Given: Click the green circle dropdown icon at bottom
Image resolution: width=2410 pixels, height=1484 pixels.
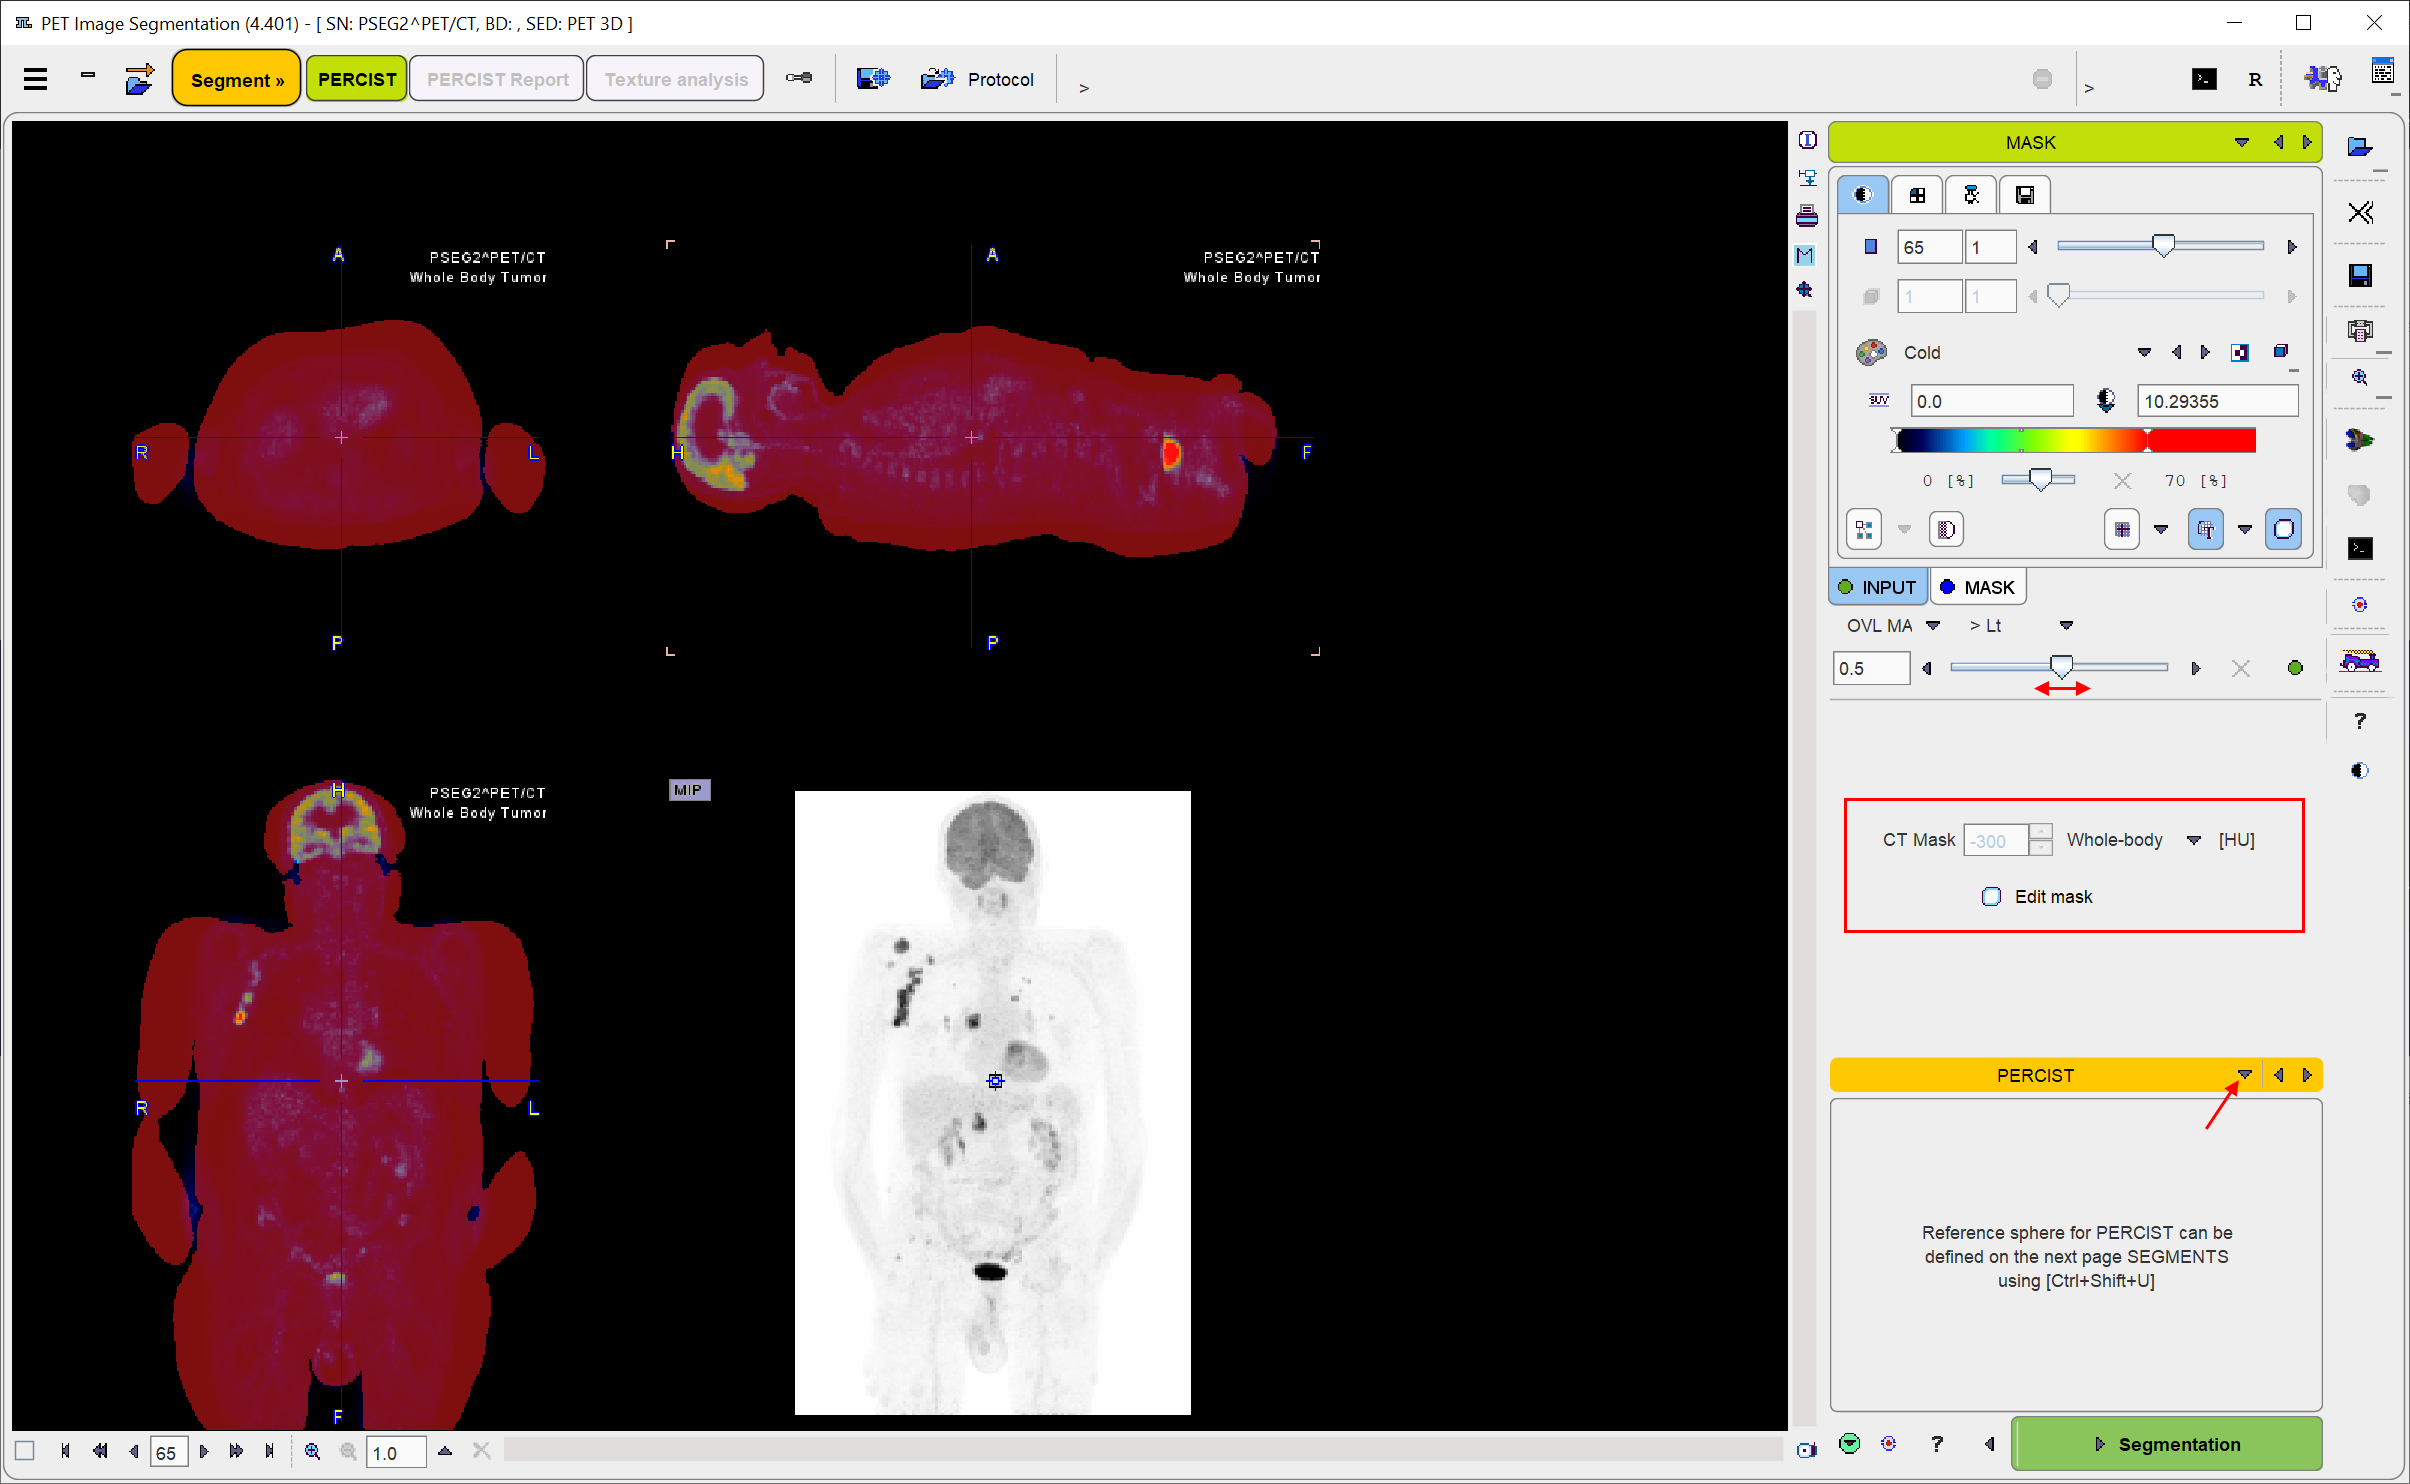Looking at the screenshot, I should point(1850,1444).
